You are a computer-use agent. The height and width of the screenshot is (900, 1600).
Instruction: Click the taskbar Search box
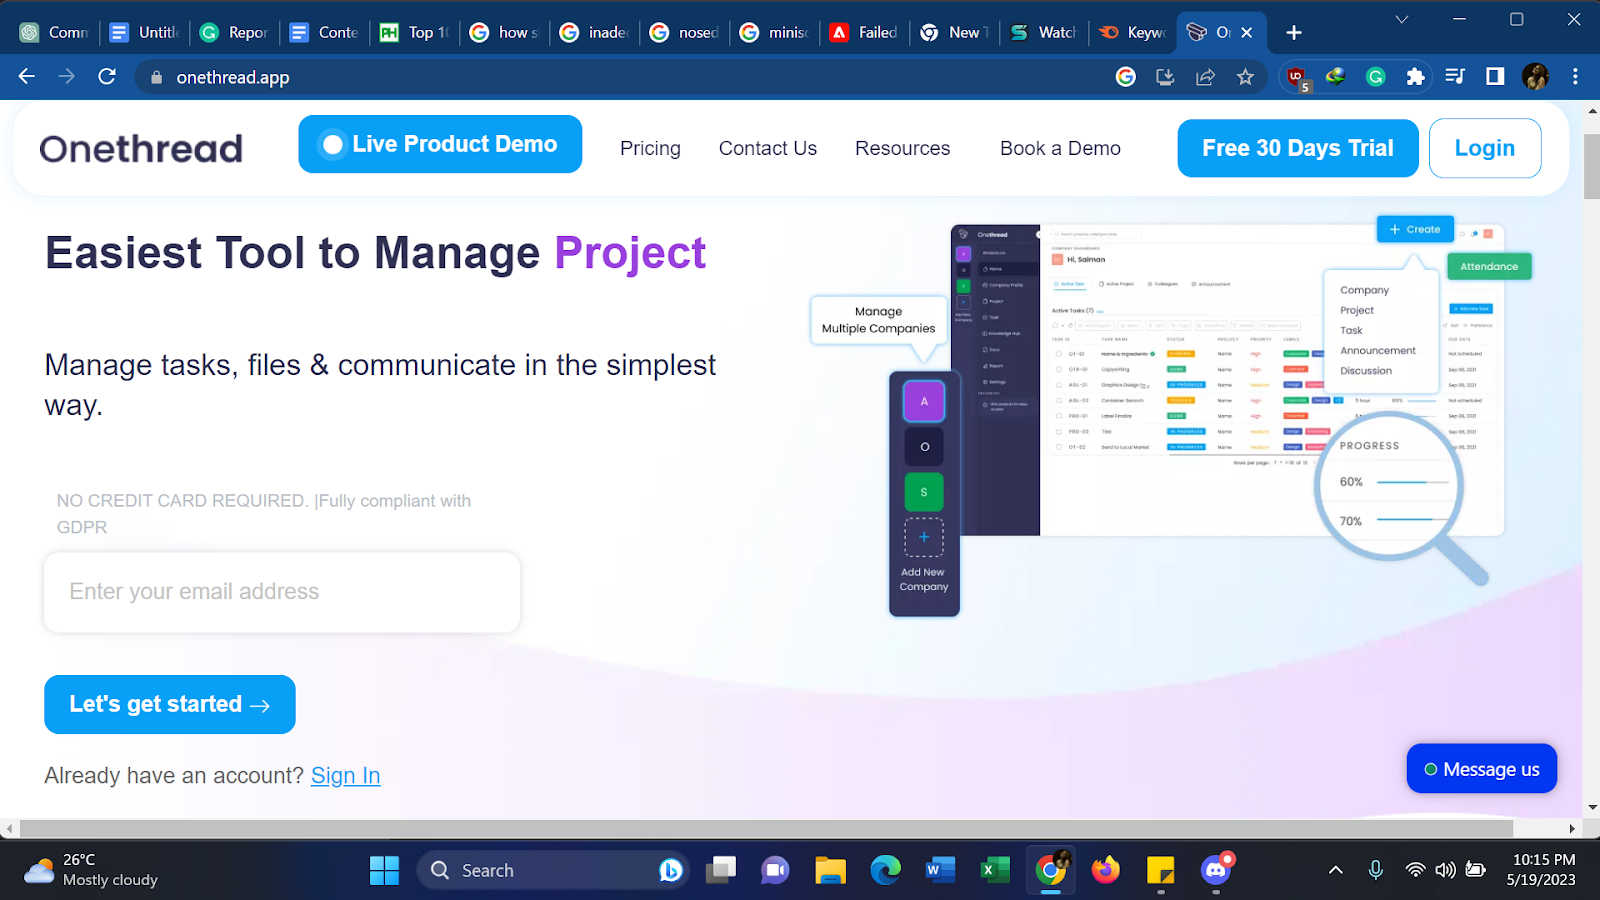click(x=552, y=870)
